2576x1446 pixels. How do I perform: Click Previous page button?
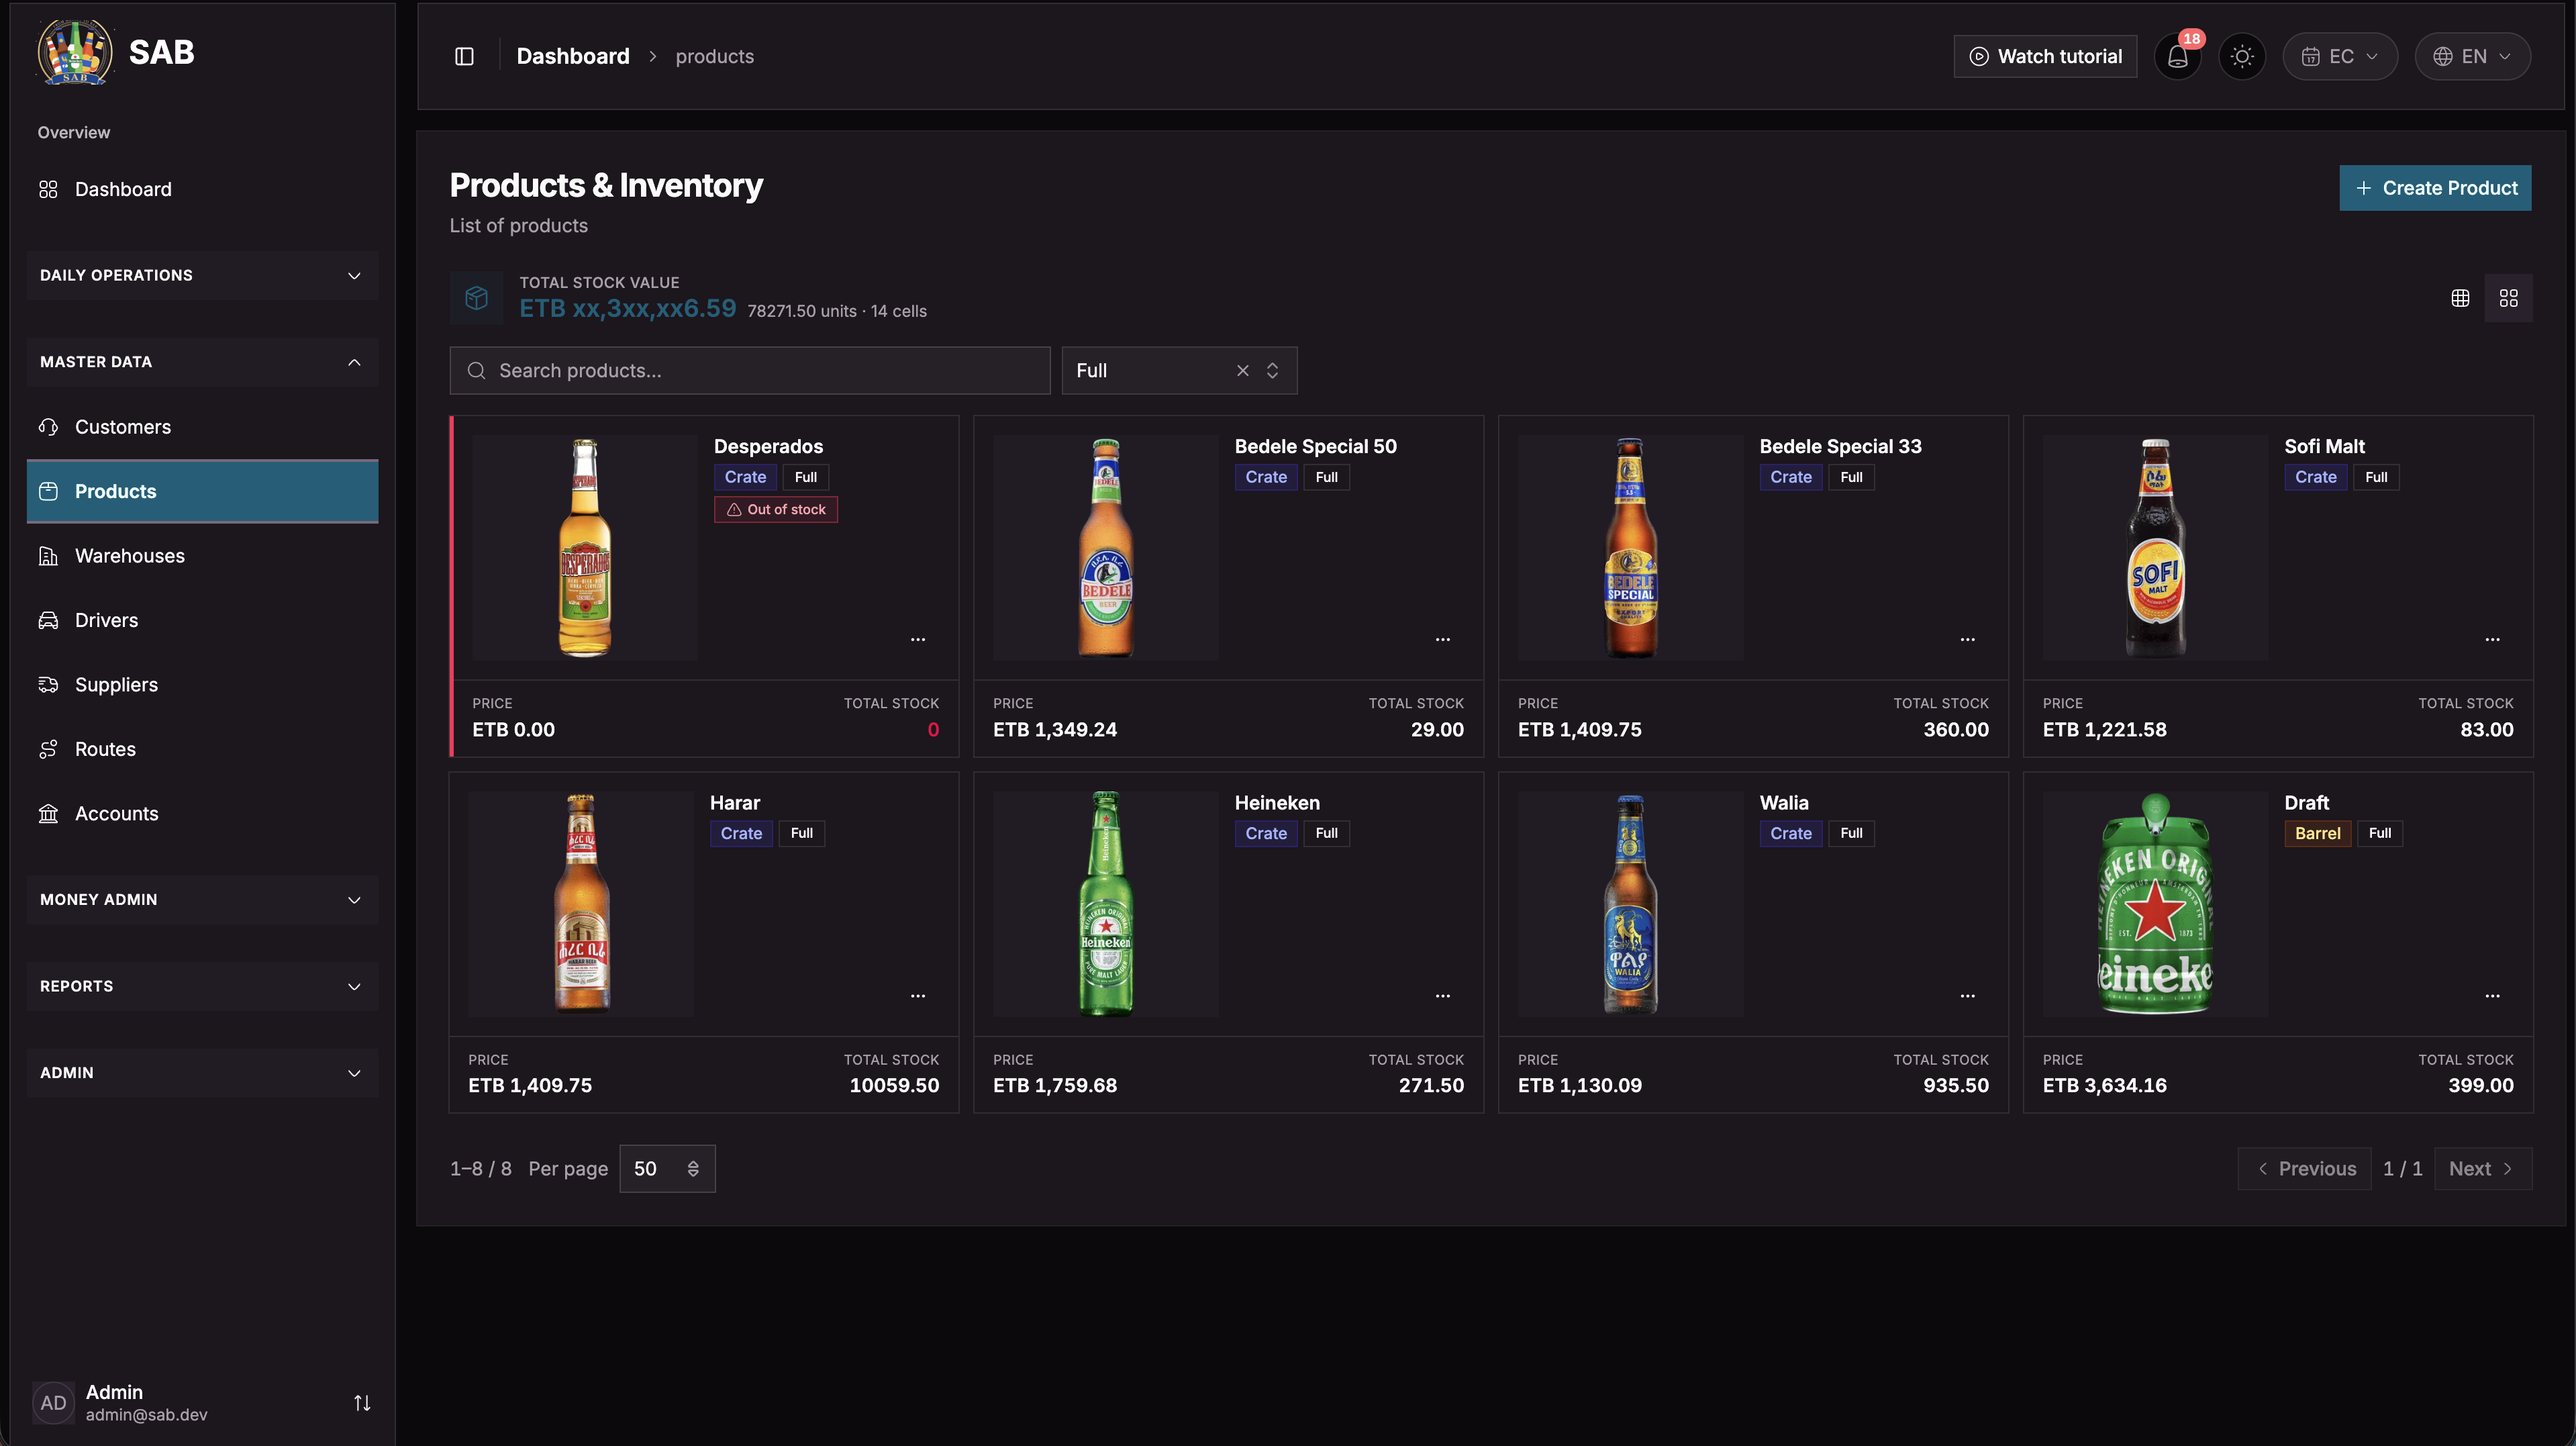2304,1169
